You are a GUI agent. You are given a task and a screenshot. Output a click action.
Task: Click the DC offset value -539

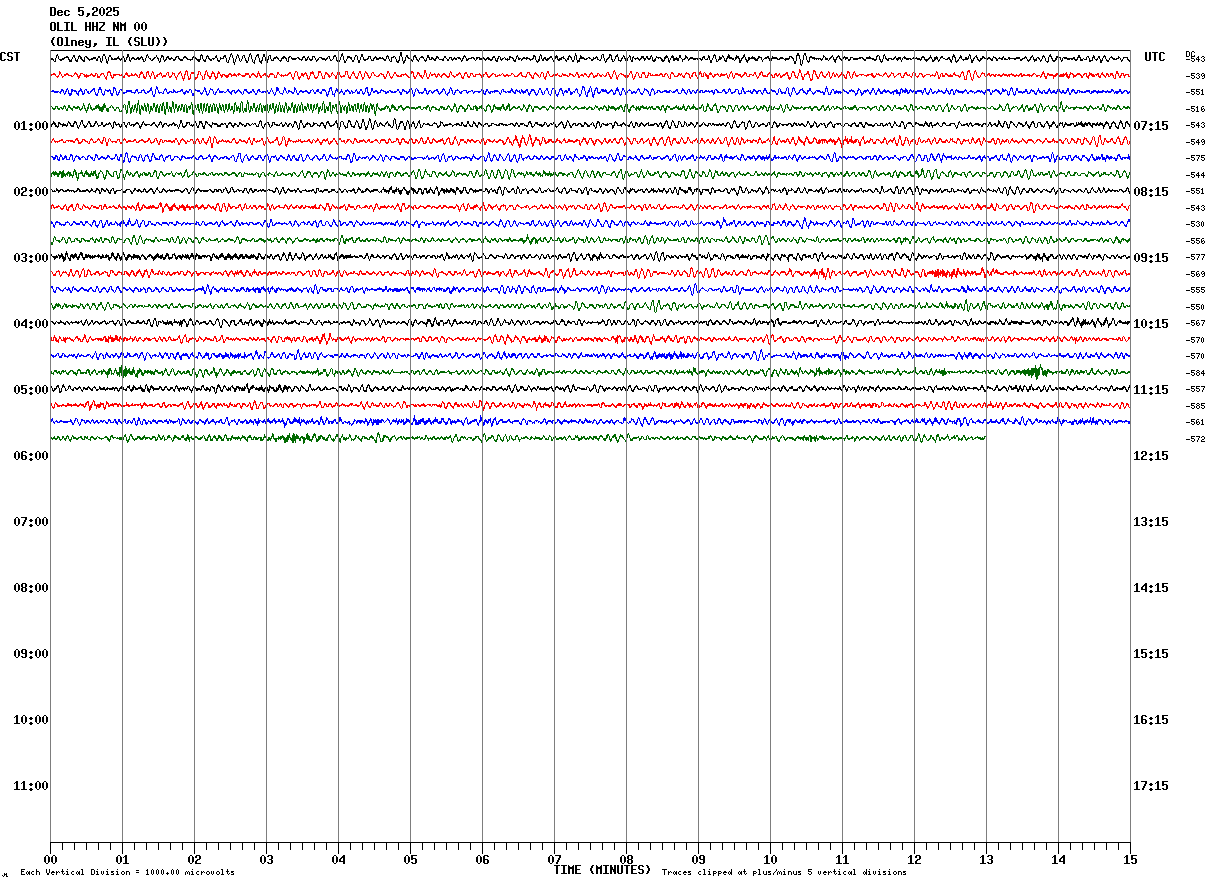[1195, 76]
